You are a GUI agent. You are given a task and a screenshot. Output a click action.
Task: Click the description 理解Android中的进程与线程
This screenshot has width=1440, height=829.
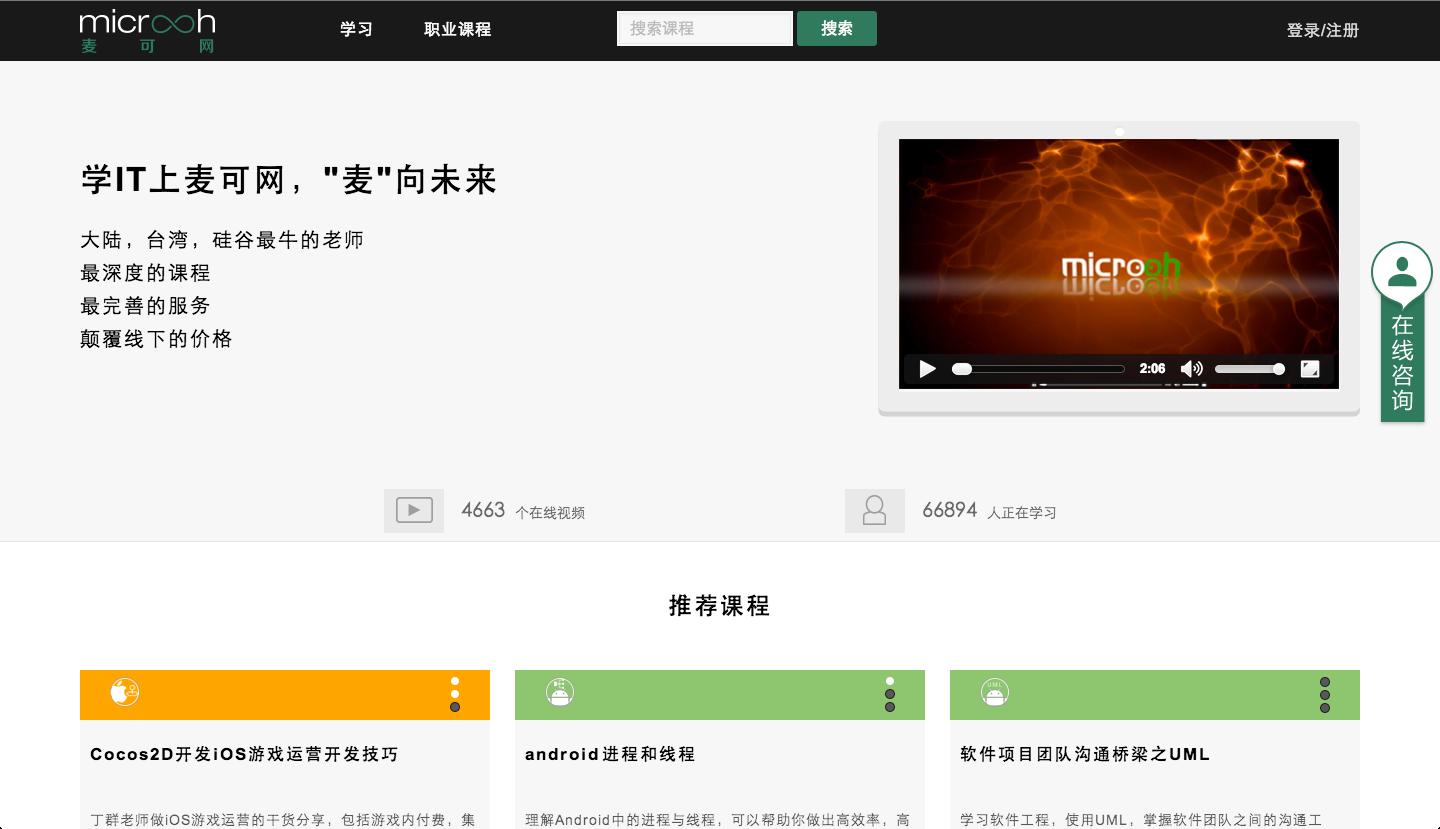pyautogui.click(x=718, y=820)
